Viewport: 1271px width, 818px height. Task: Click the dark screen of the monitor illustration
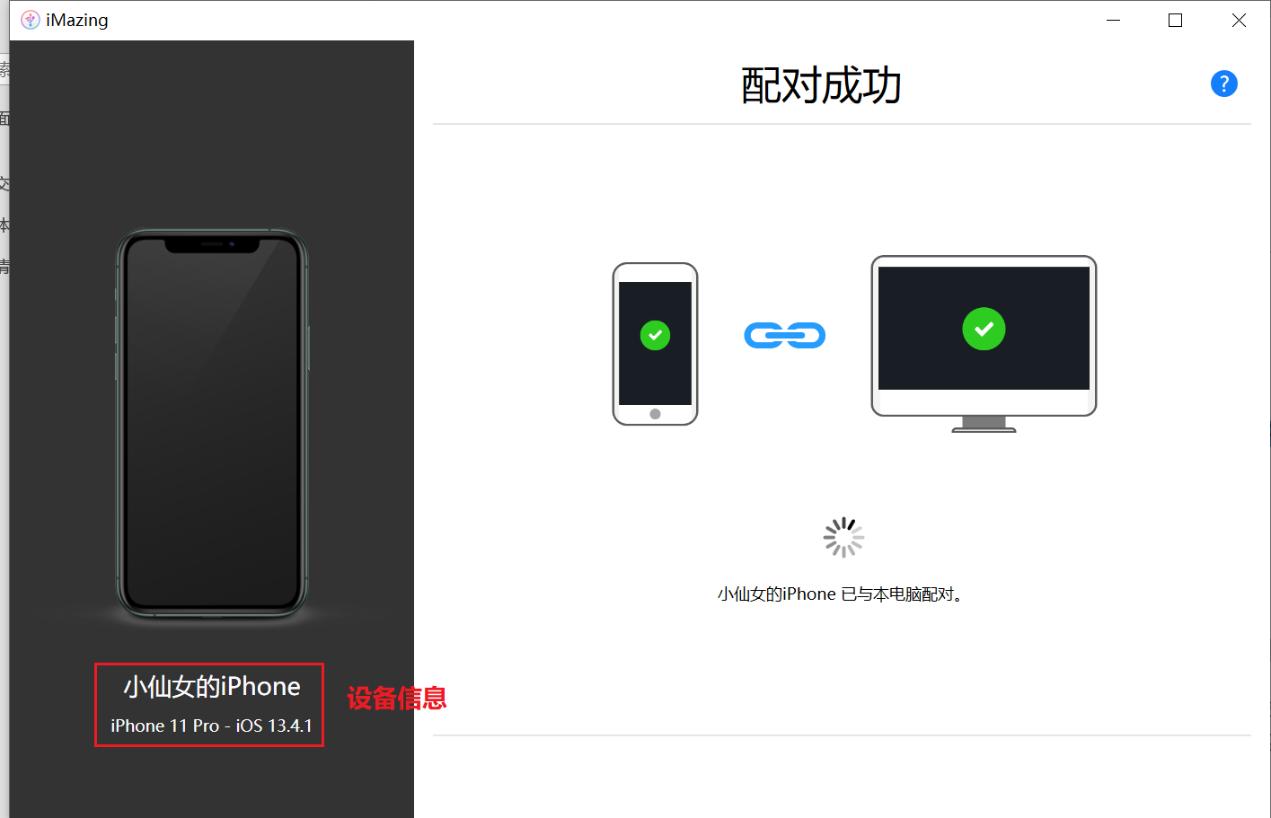984,328
